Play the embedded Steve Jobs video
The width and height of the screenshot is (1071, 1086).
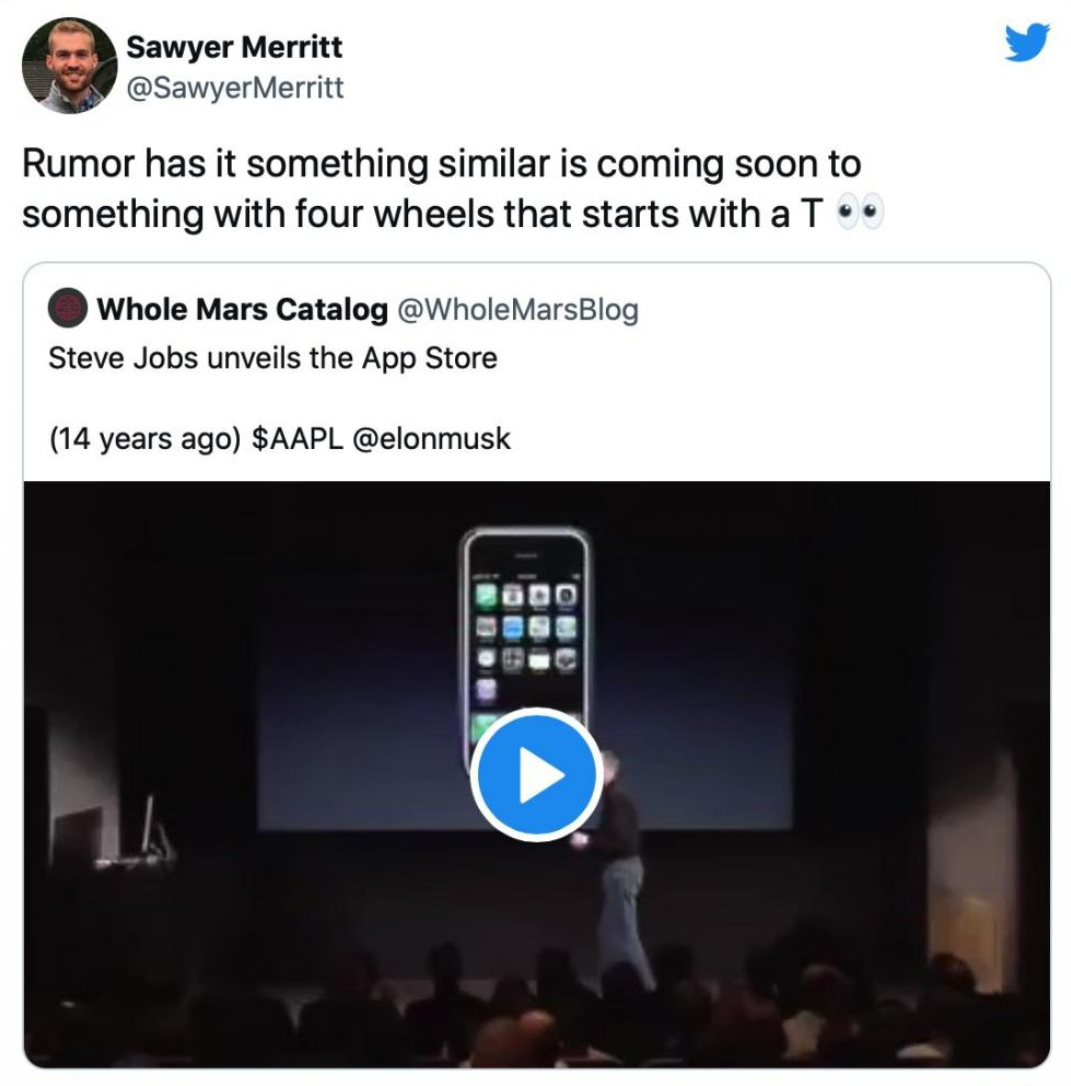[536, 774]
